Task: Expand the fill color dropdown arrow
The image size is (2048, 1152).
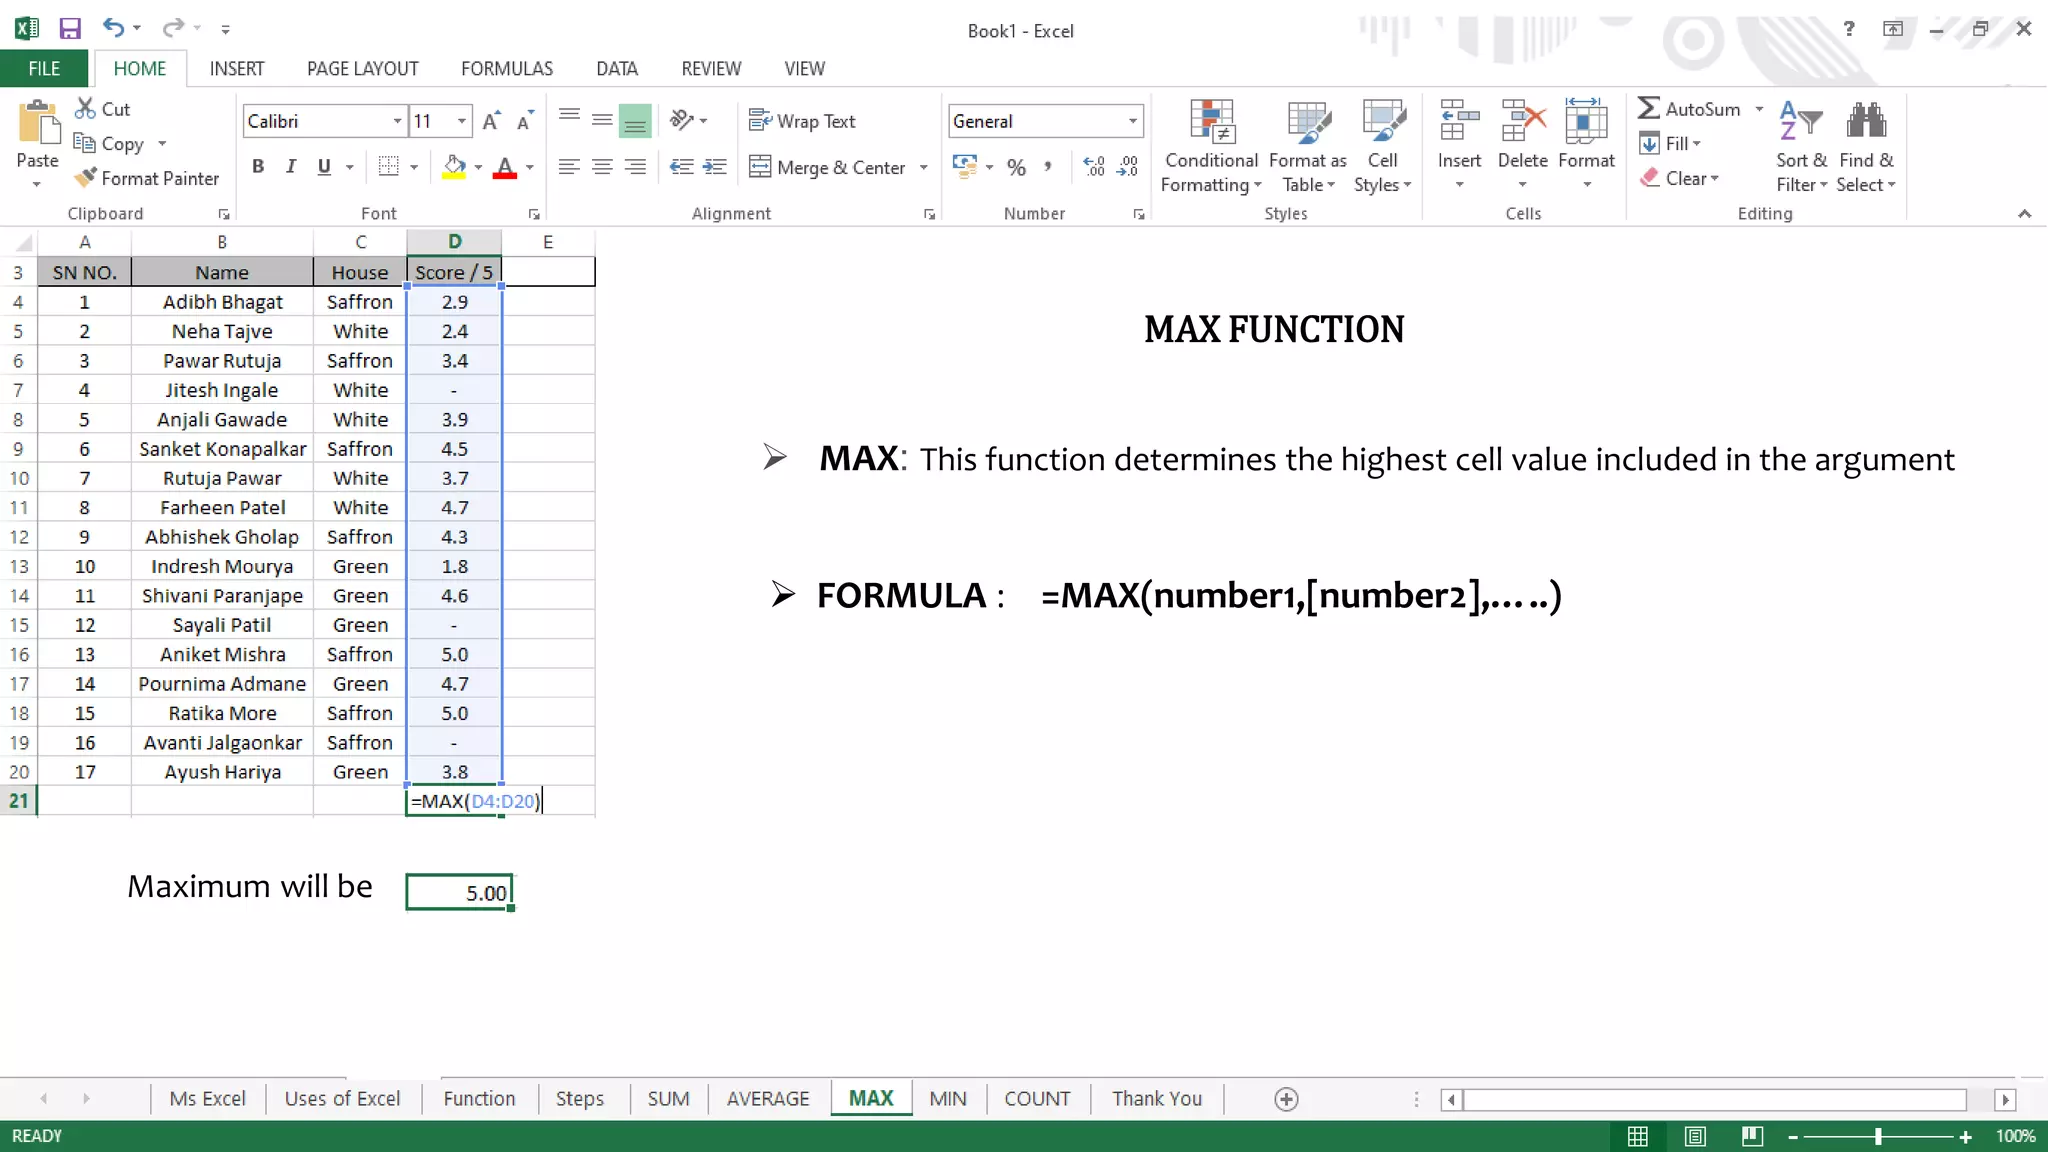Action: pos(478,167)
